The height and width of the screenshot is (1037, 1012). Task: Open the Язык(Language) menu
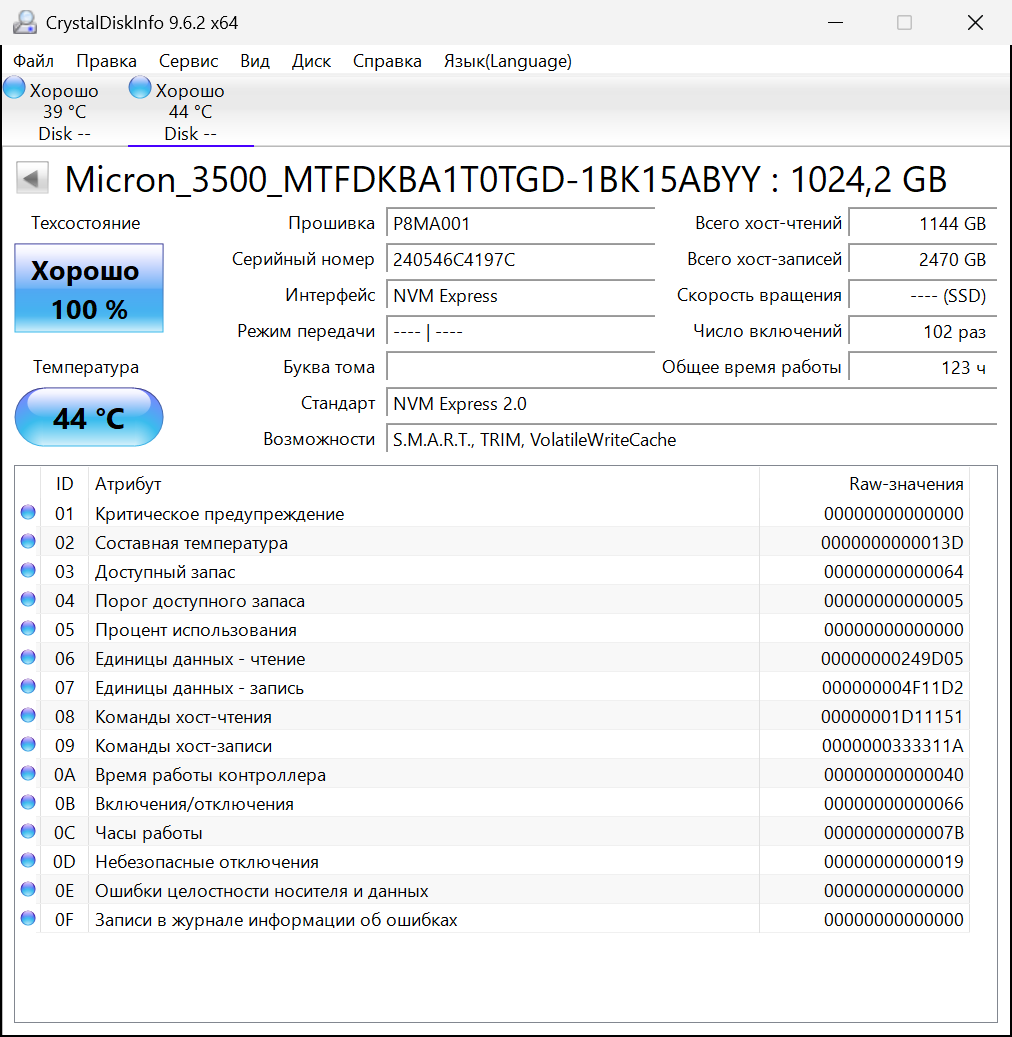pos(507,62)
